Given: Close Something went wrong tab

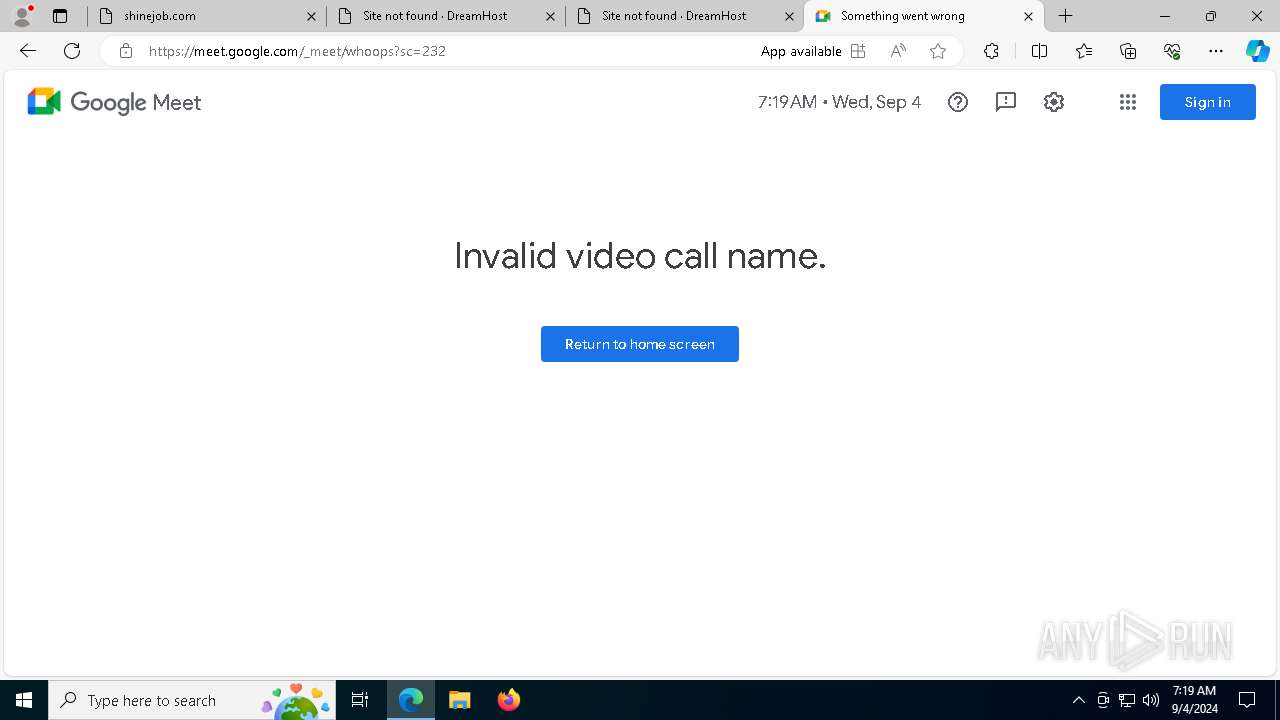Looking at the screenshot, I should (1028, 16).
